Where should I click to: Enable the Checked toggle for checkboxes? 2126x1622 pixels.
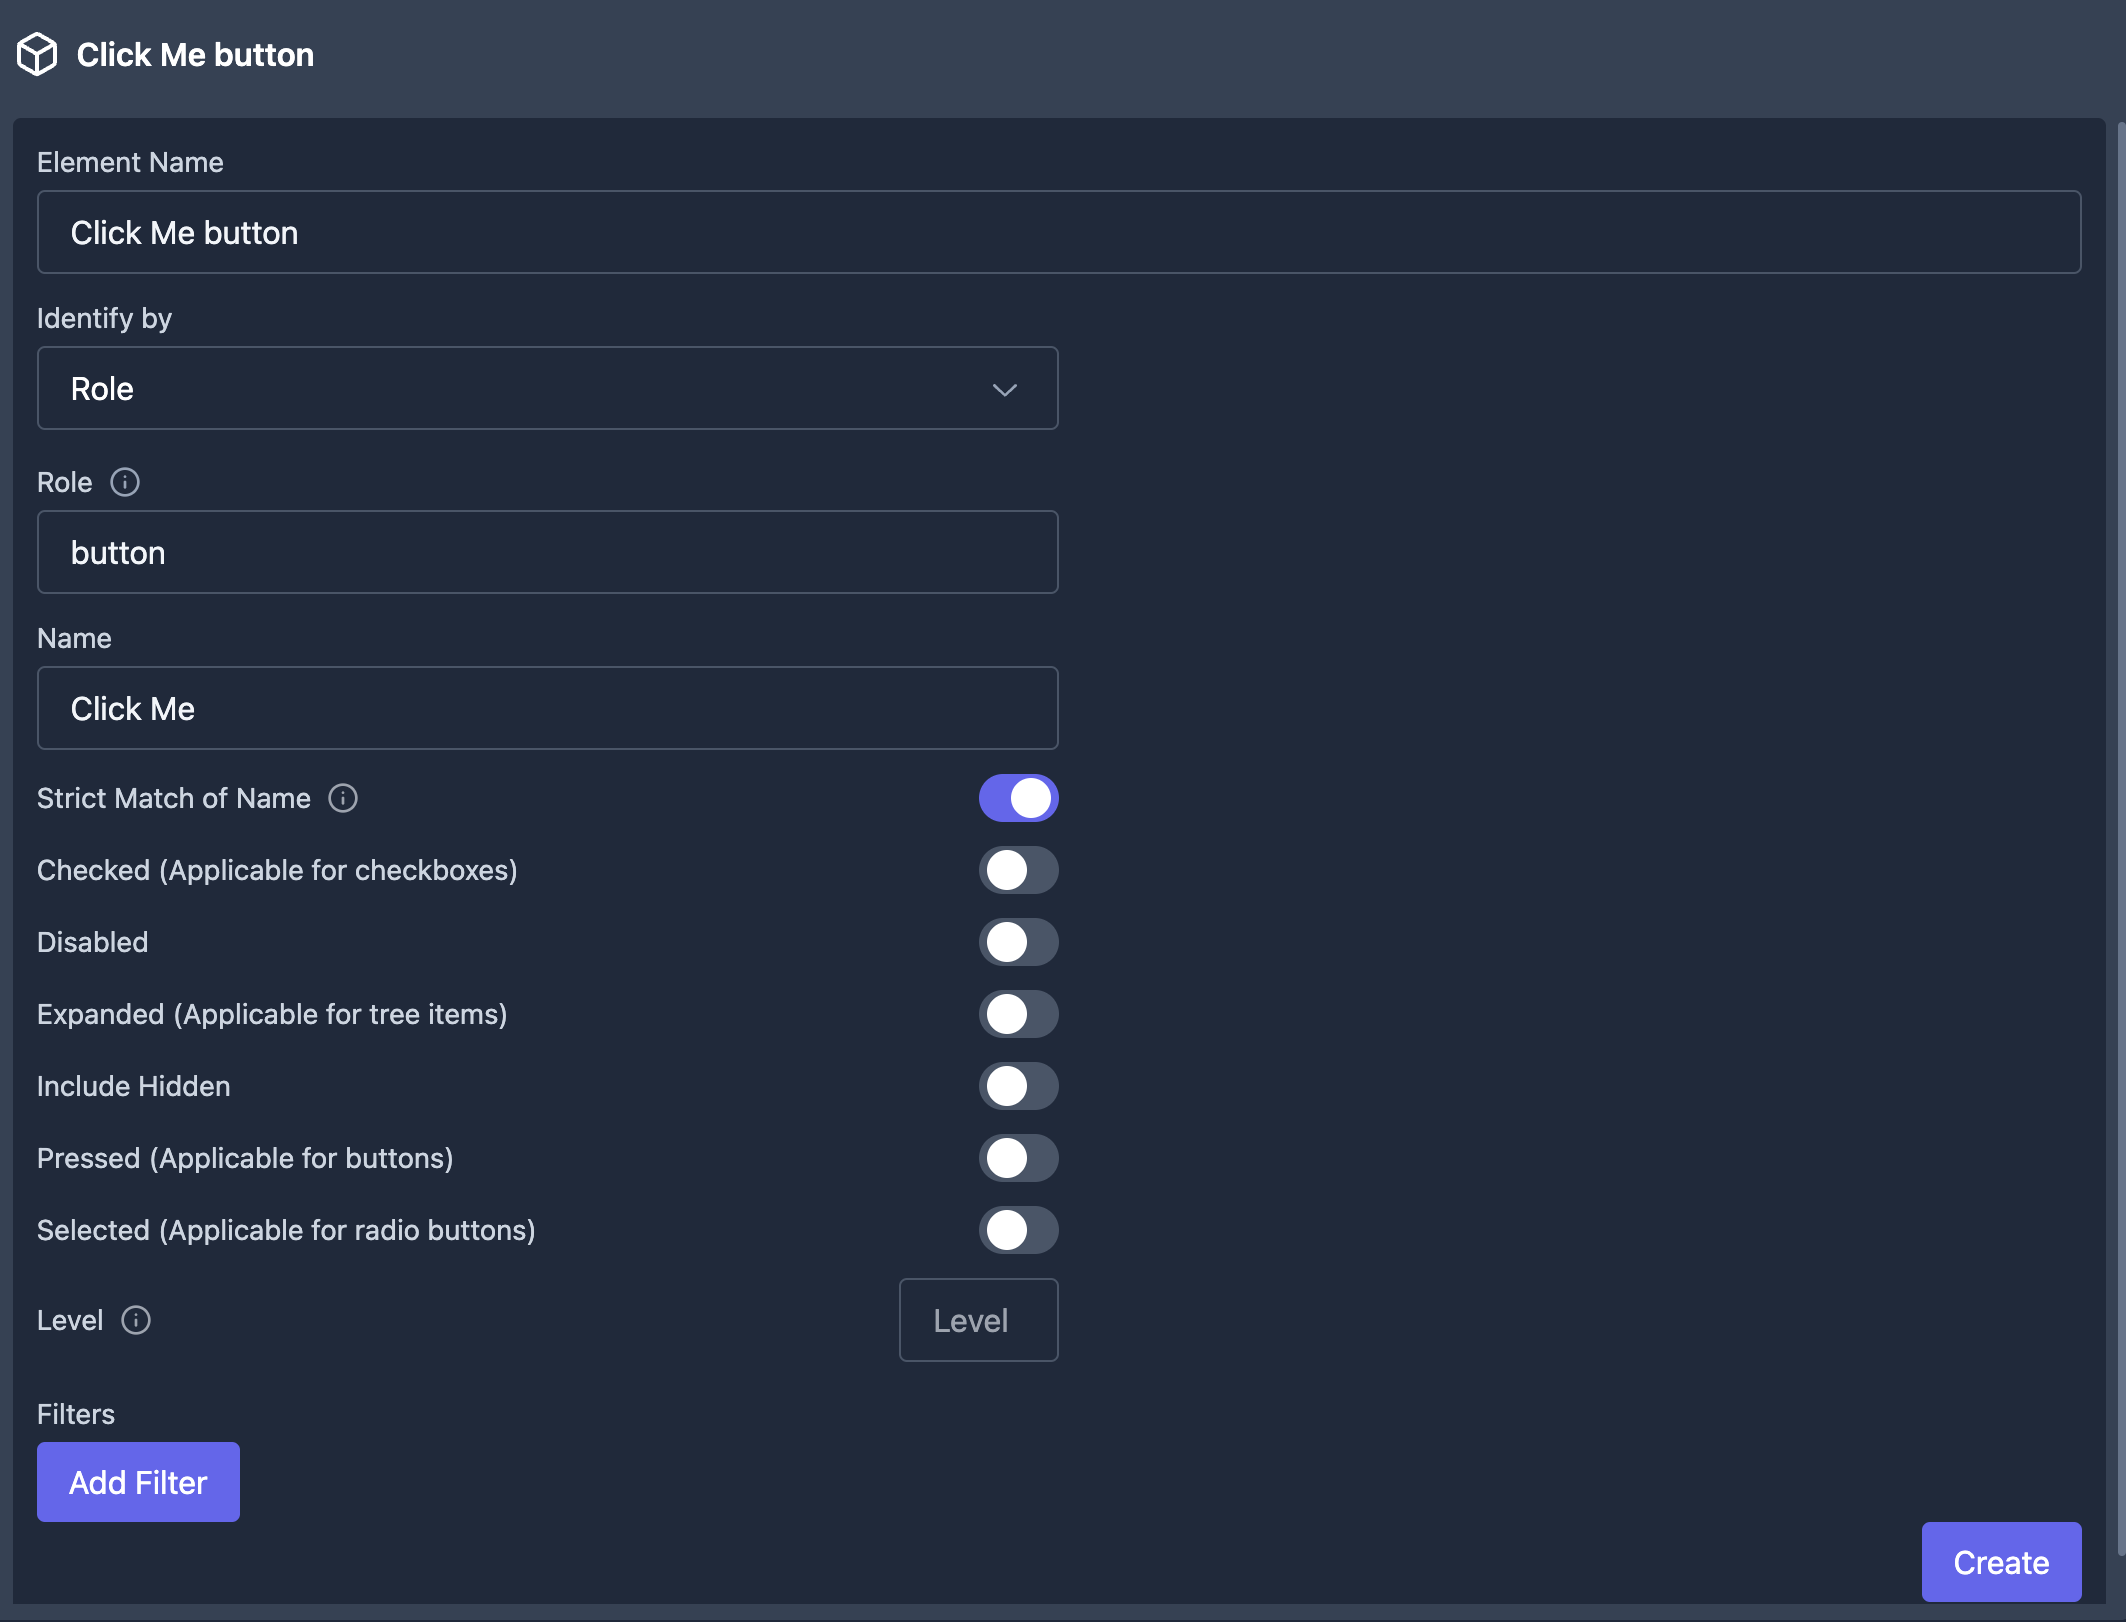[x=1018, y=870]
